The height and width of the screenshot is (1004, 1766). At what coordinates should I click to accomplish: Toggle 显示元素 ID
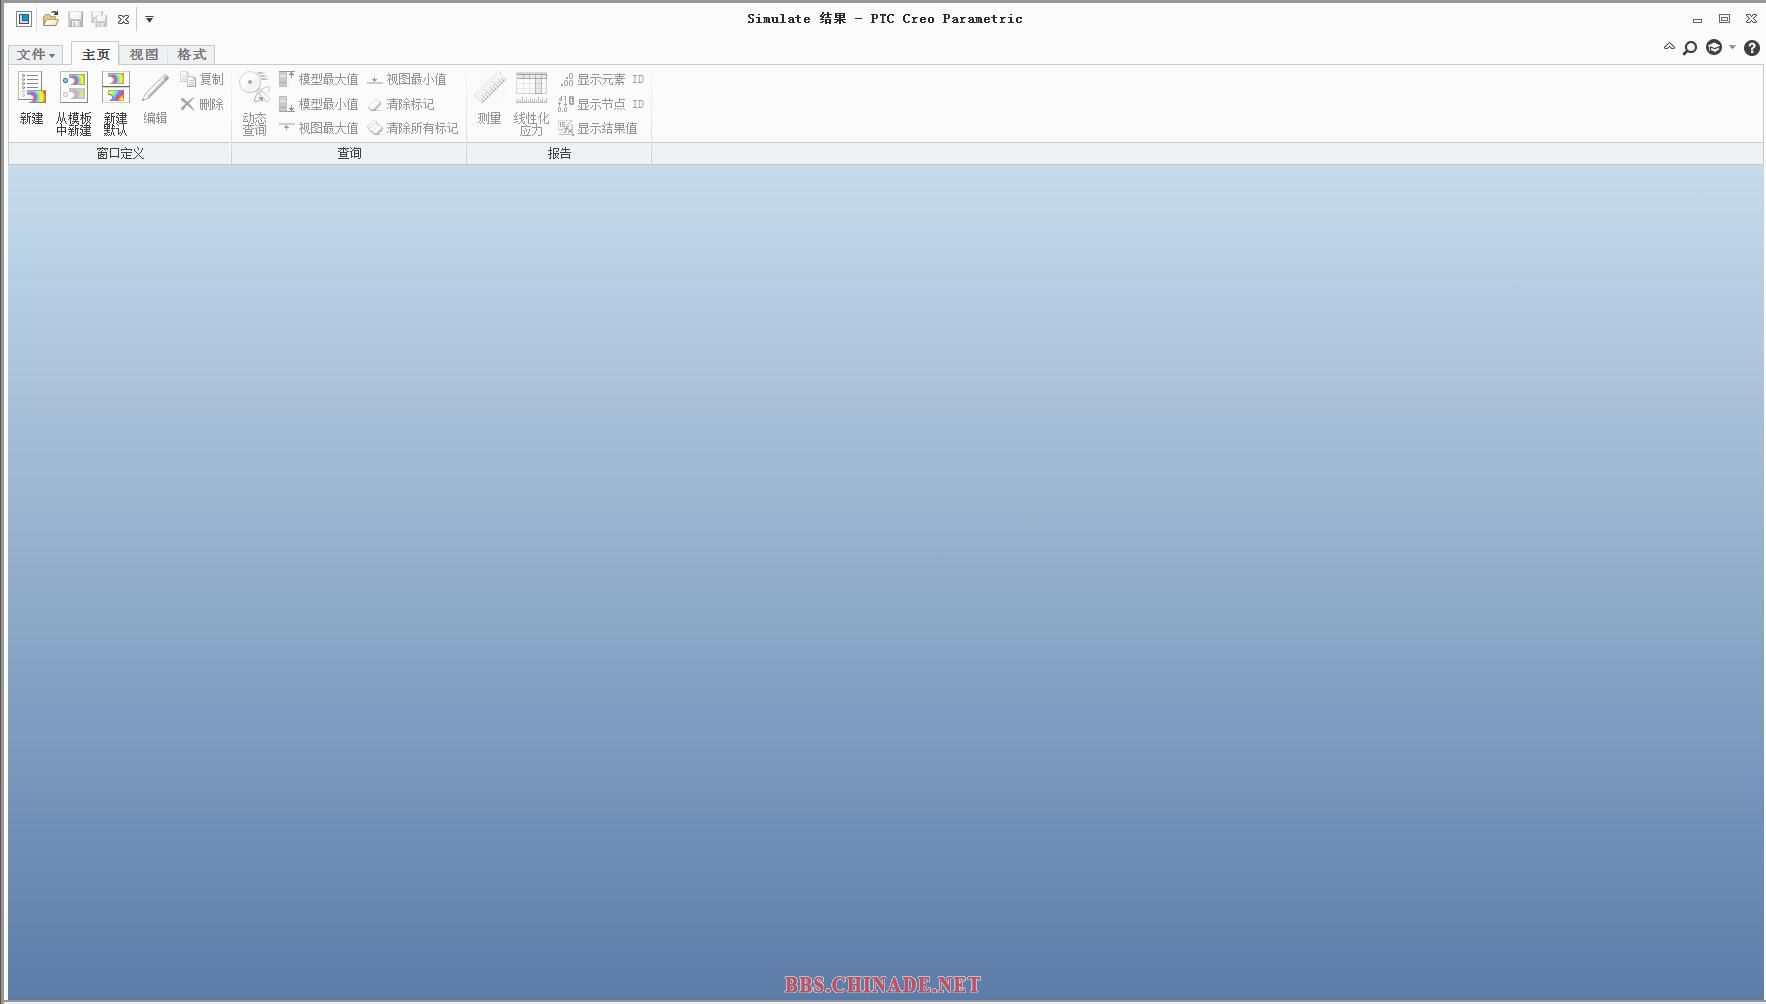click(601, 79)
